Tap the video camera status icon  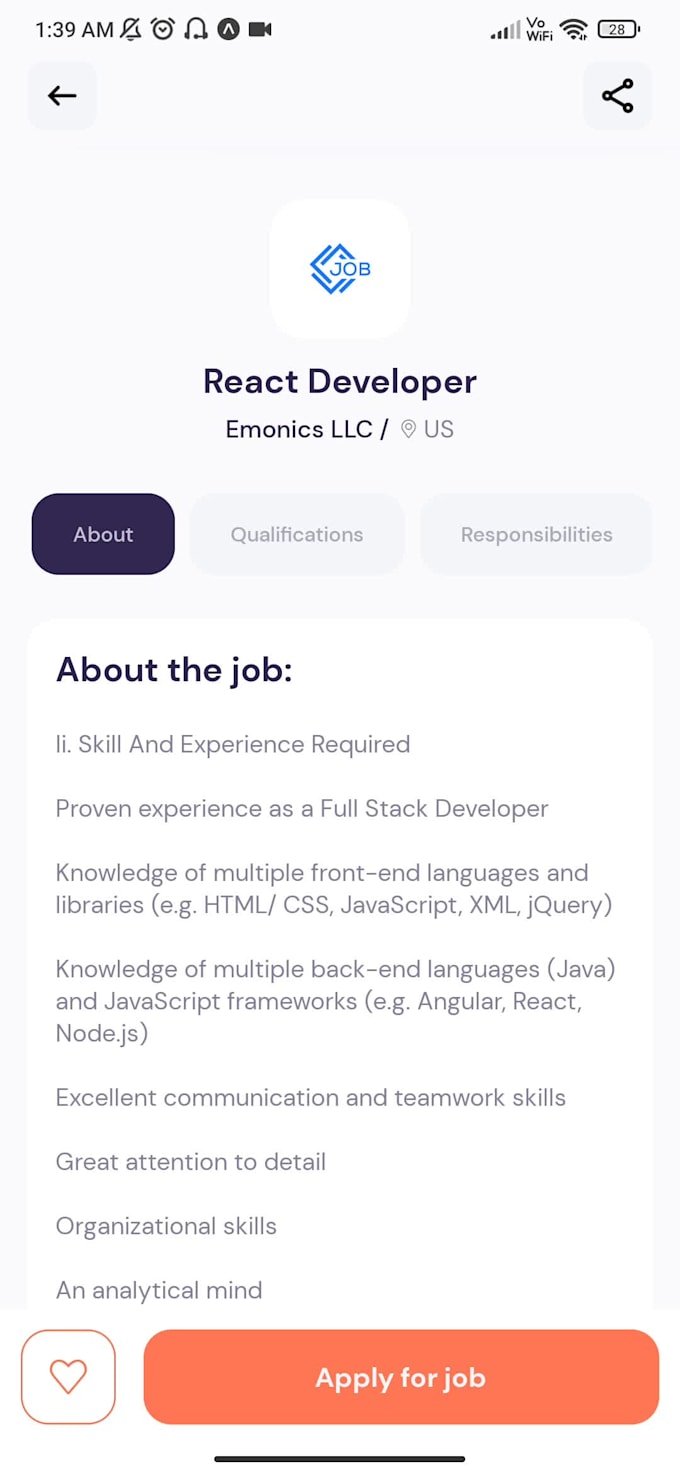point(260,30)
